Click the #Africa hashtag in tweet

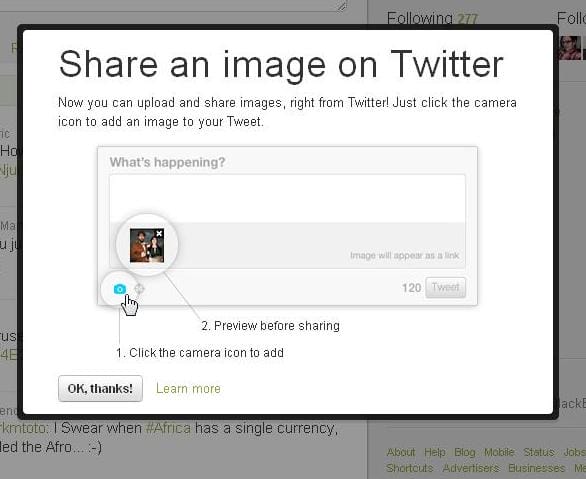168,427
